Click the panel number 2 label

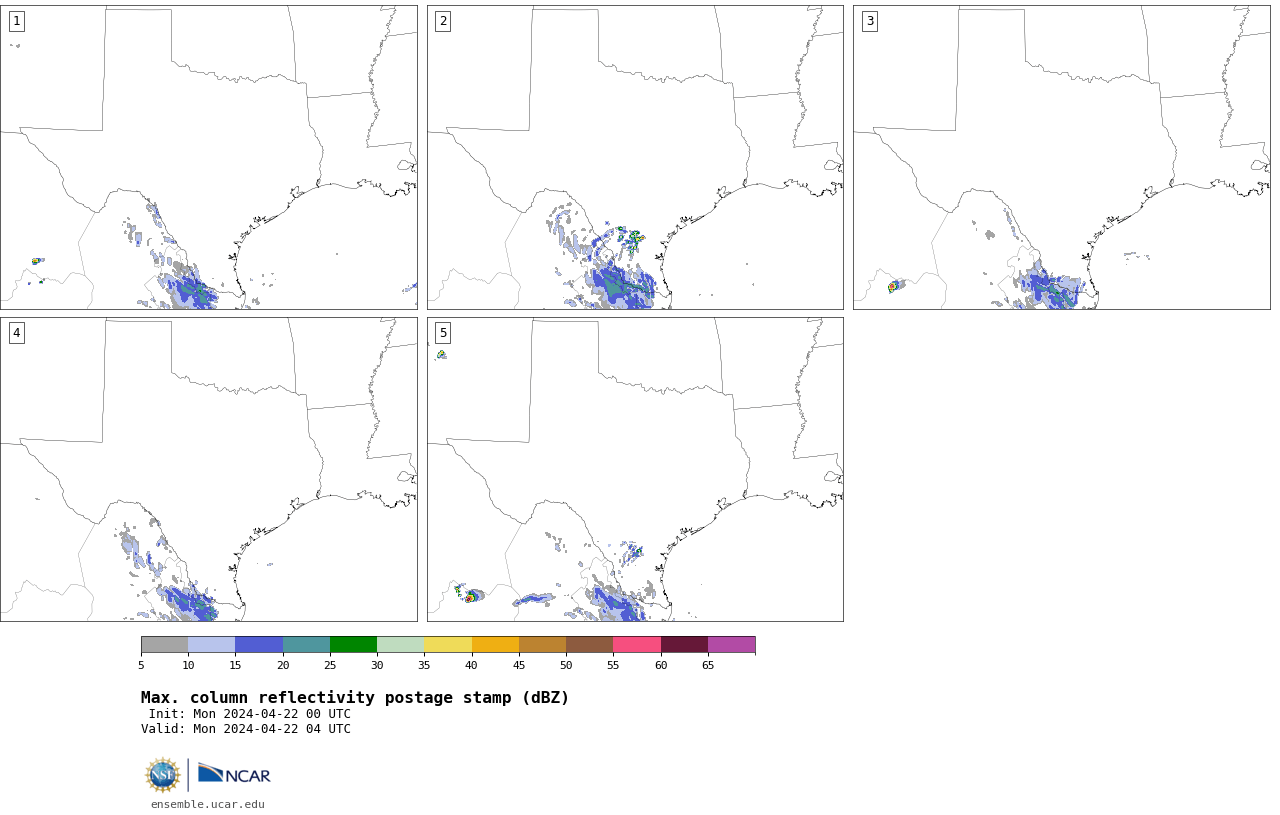(x=443, y=21)
